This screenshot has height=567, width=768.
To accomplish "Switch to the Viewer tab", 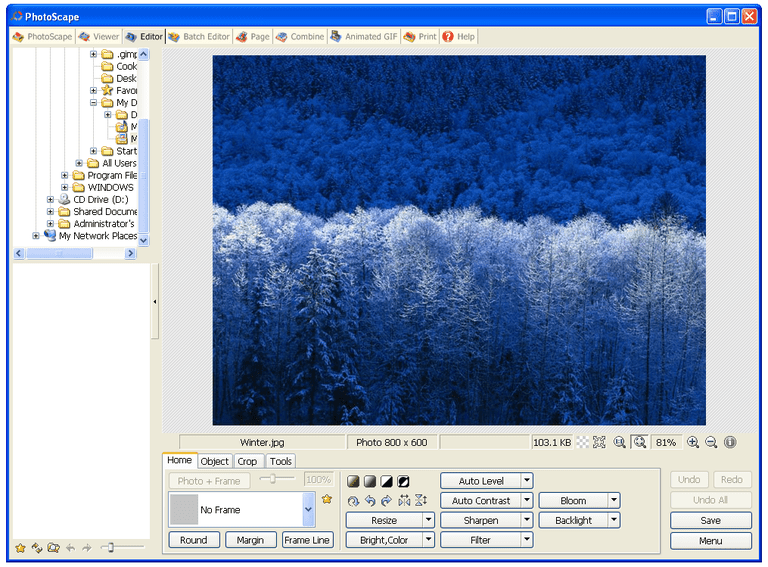I will (98, 36).
